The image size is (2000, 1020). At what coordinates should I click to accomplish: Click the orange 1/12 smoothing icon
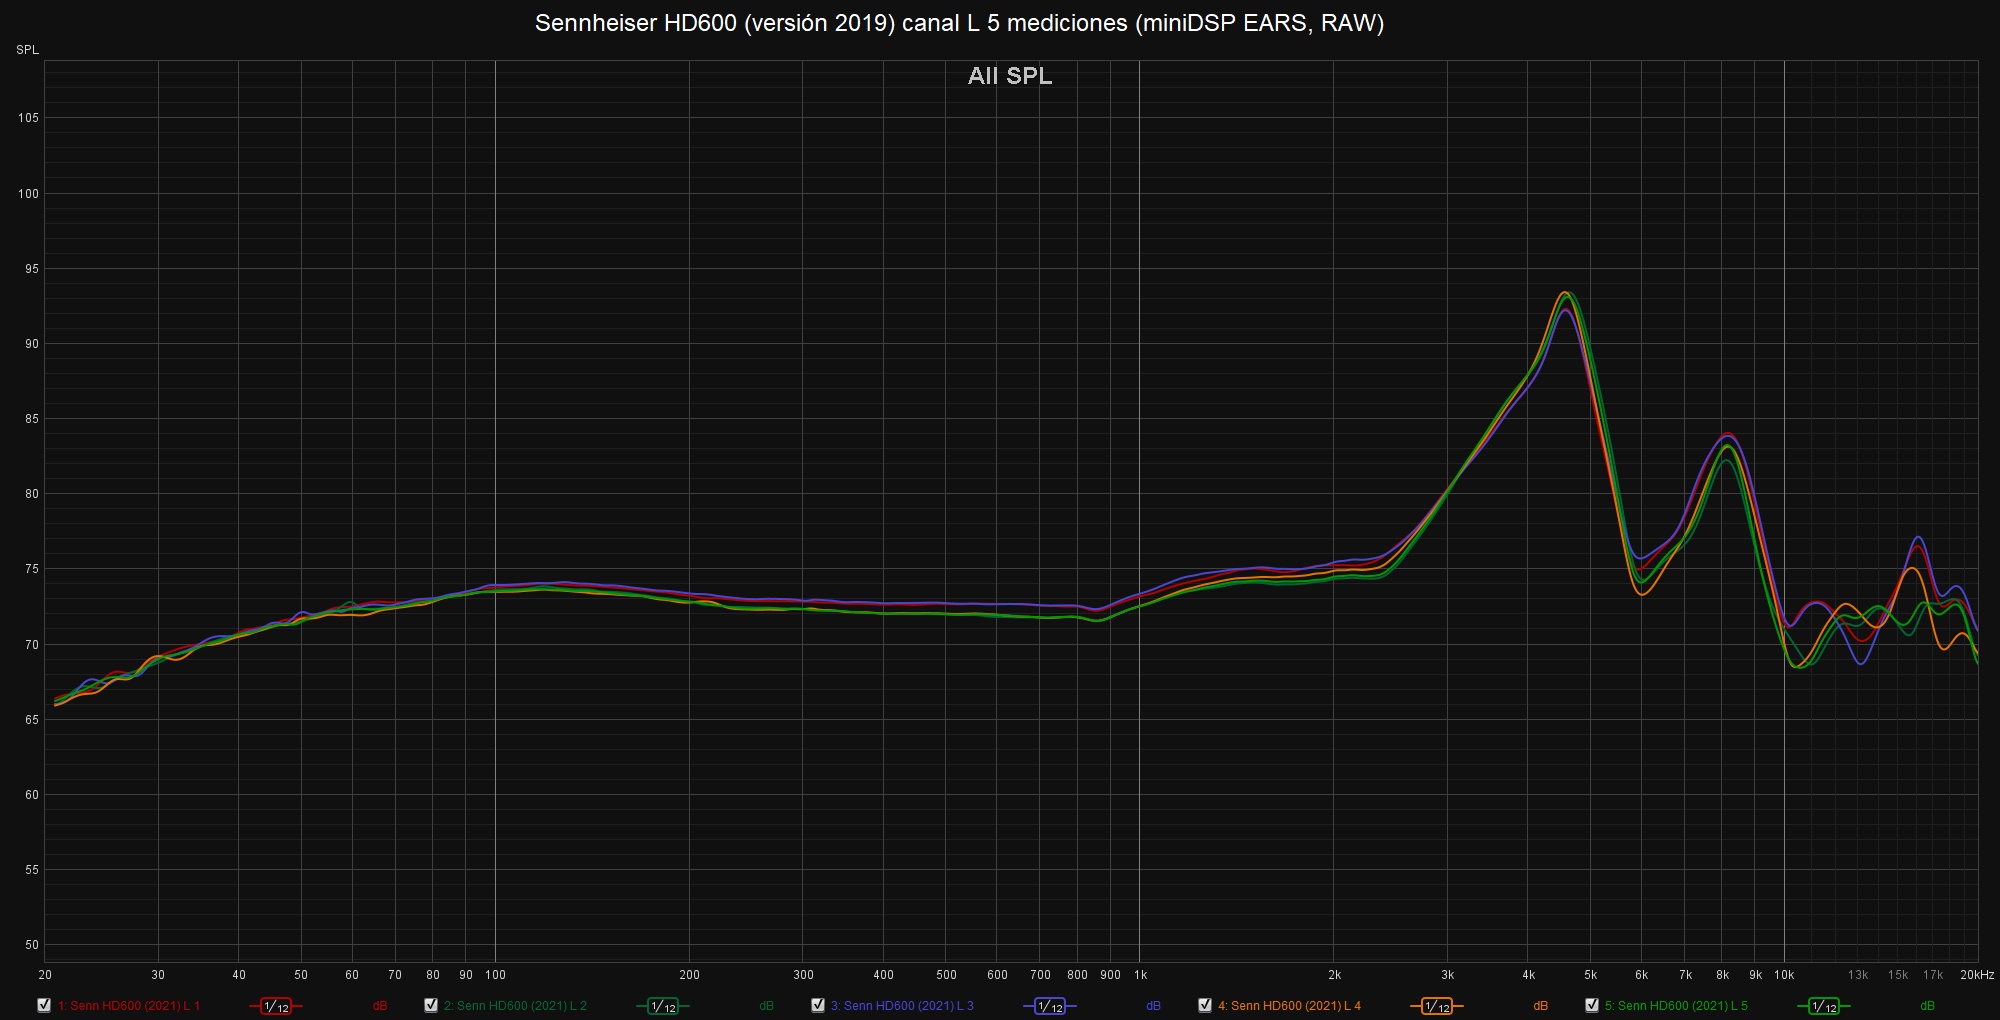[x=1437, y=1006]
